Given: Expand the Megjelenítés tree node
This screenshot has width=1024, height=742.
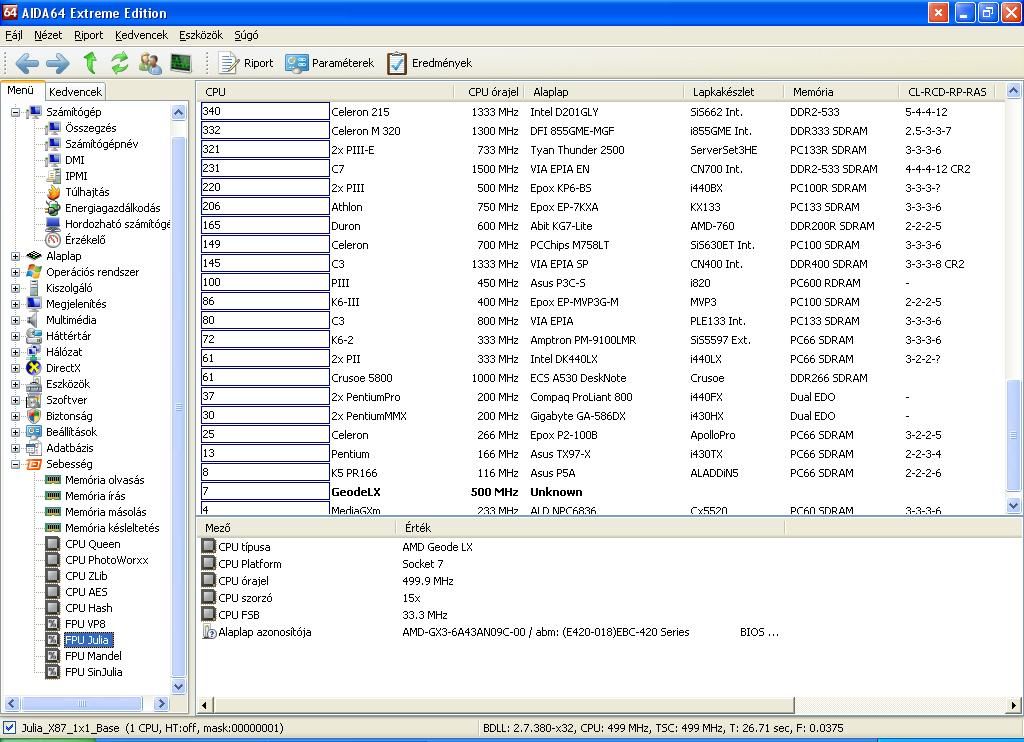Looking at the screenshot, I should 15,304.
